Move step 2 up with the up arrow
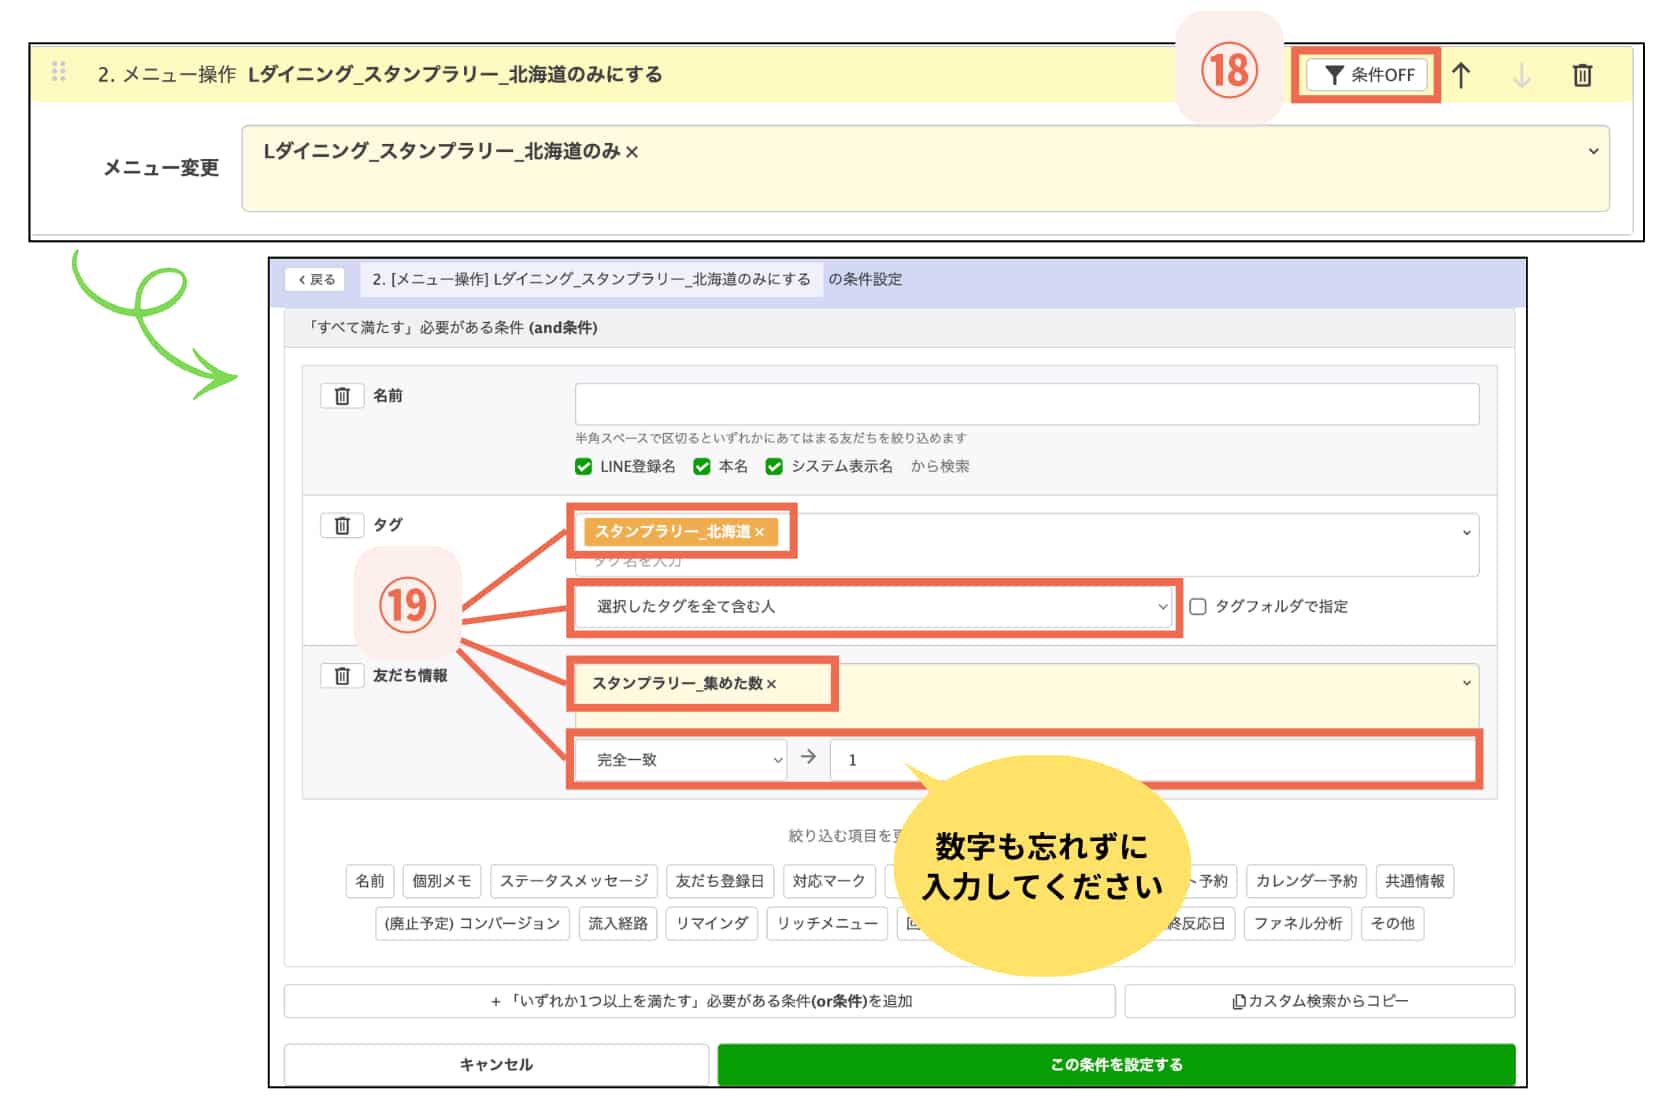Screen dimensions: 1664x1106 1462,74
